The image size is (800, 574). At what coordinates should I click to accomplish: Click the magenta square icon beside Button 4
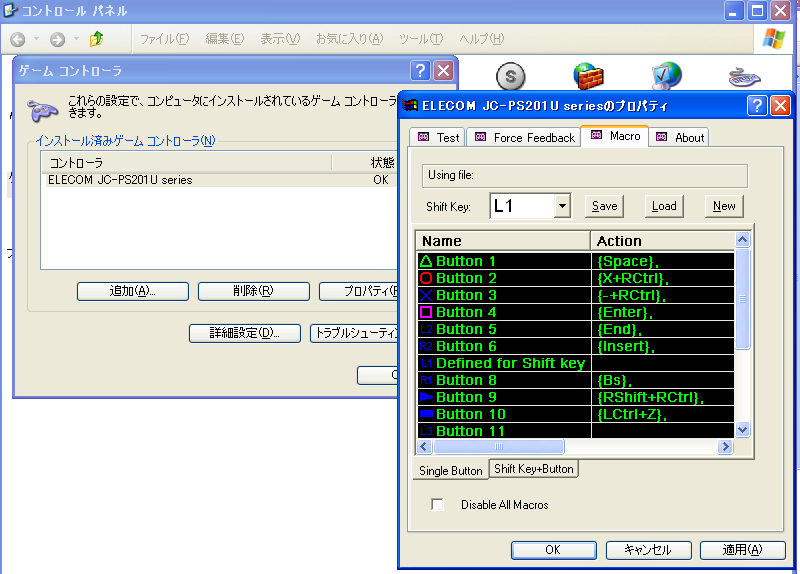pyautogui.click(x=426, y=312)
